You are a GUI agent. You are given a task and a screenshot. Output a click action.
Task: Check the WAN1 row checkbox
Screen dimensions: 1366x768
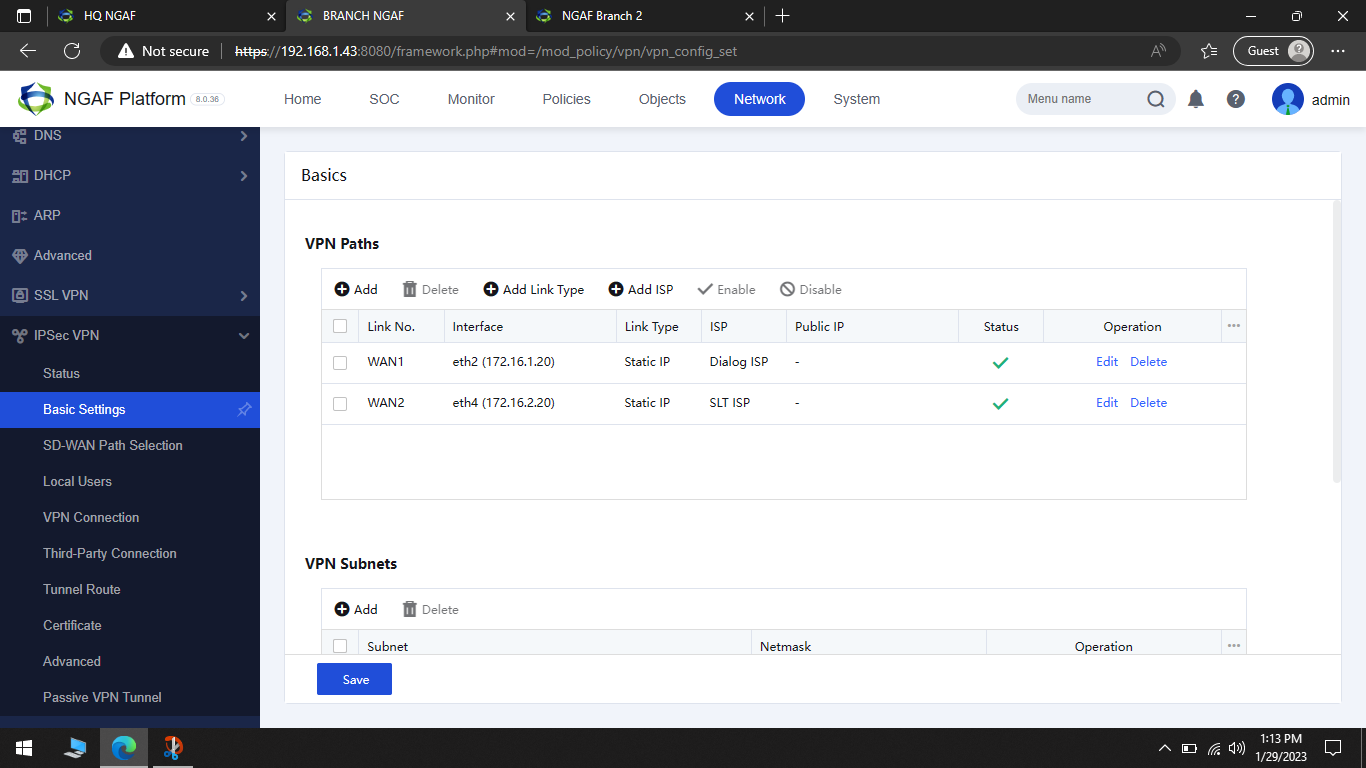coord(340,362)
